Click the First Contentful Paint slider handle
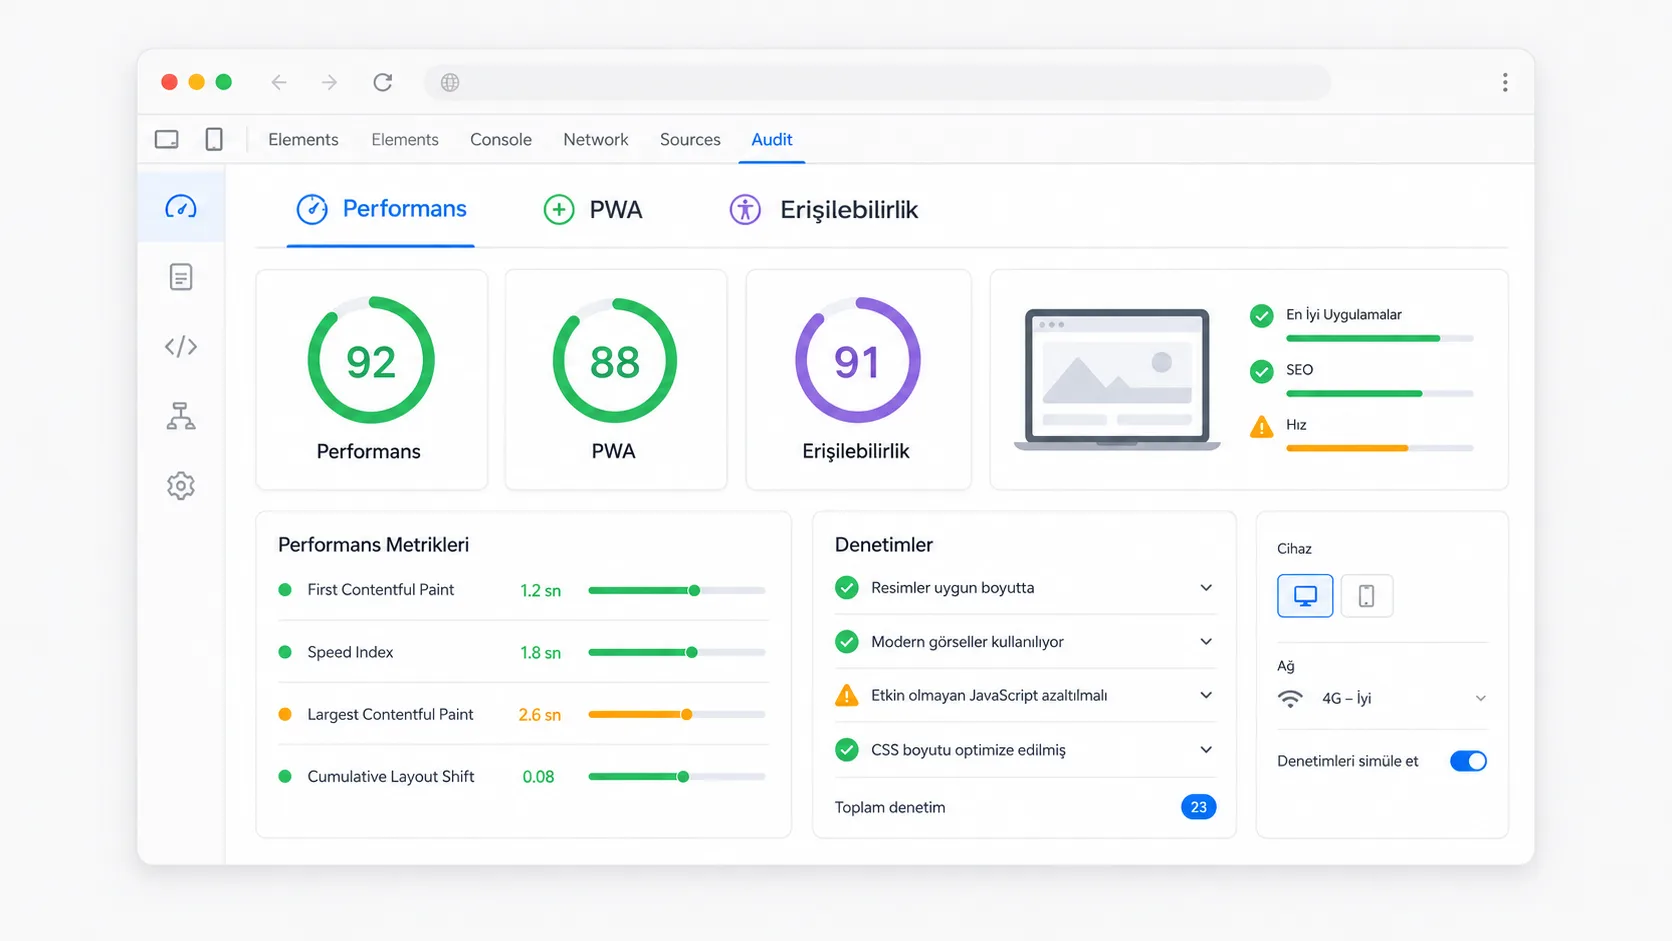 coord(694,590)
